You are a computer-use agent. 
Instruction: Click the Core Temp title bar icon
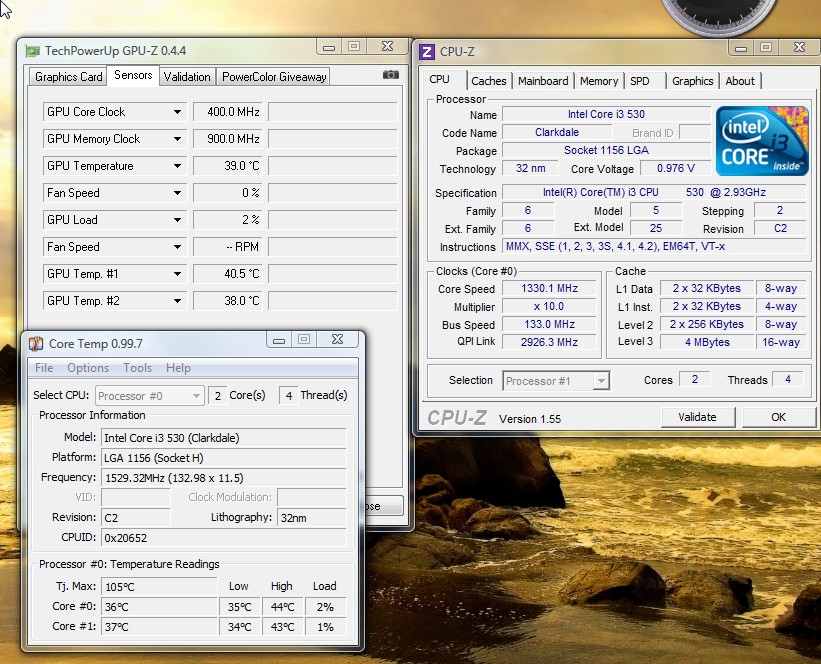[36, 344]
